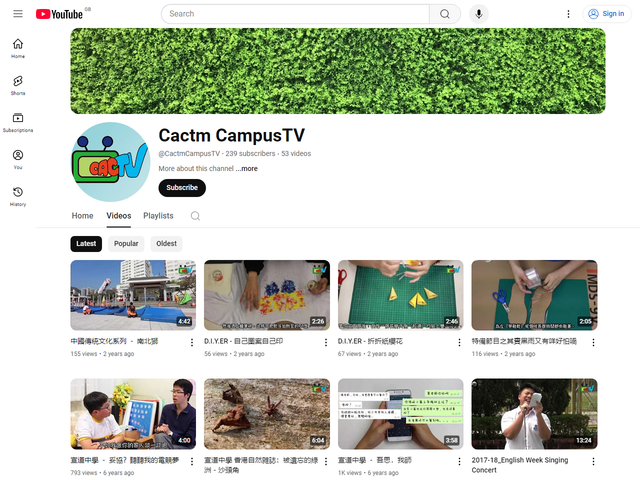Start voice search with microphone

479,14
